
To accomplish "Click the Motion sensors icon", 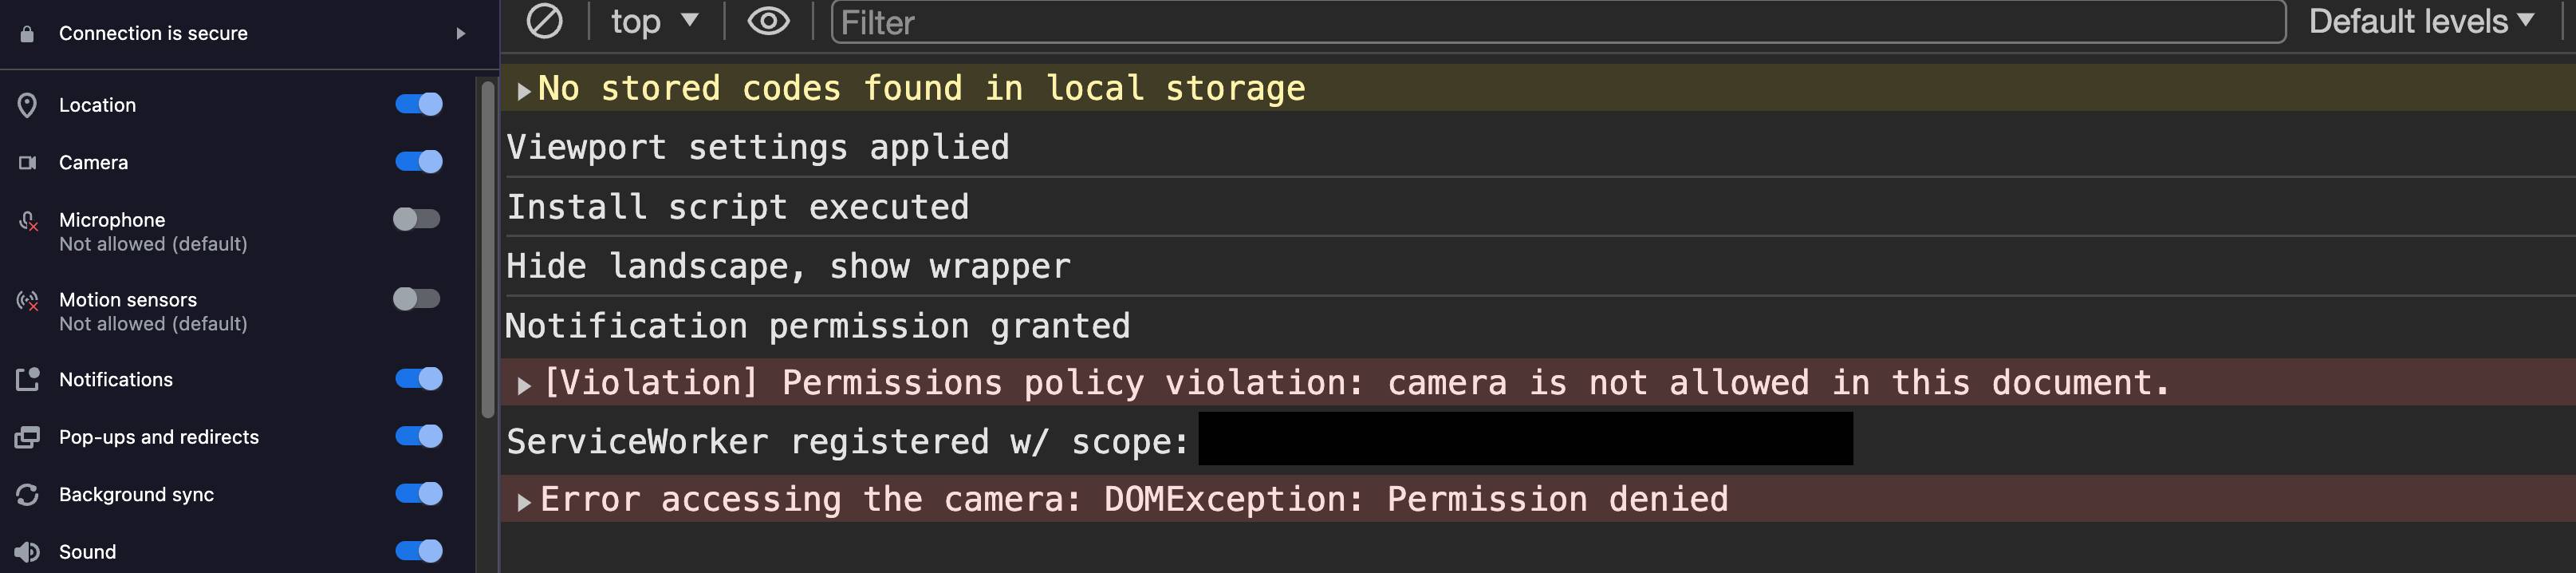I will (28, 299).
